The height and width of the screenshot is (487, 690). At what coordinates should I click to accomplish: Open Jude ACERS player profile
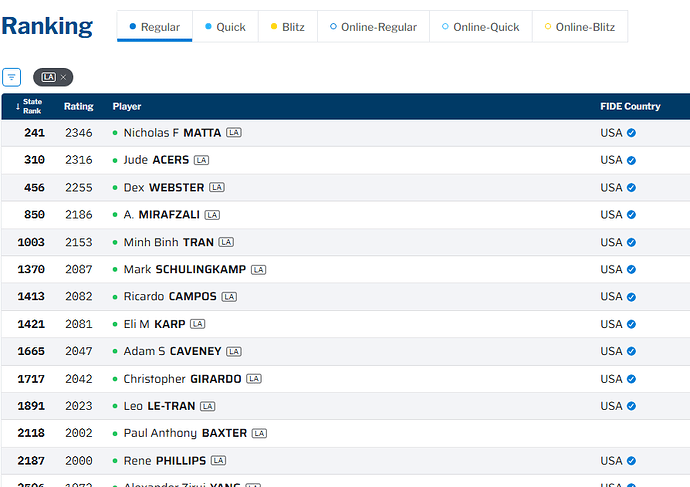tap(156, 160)
